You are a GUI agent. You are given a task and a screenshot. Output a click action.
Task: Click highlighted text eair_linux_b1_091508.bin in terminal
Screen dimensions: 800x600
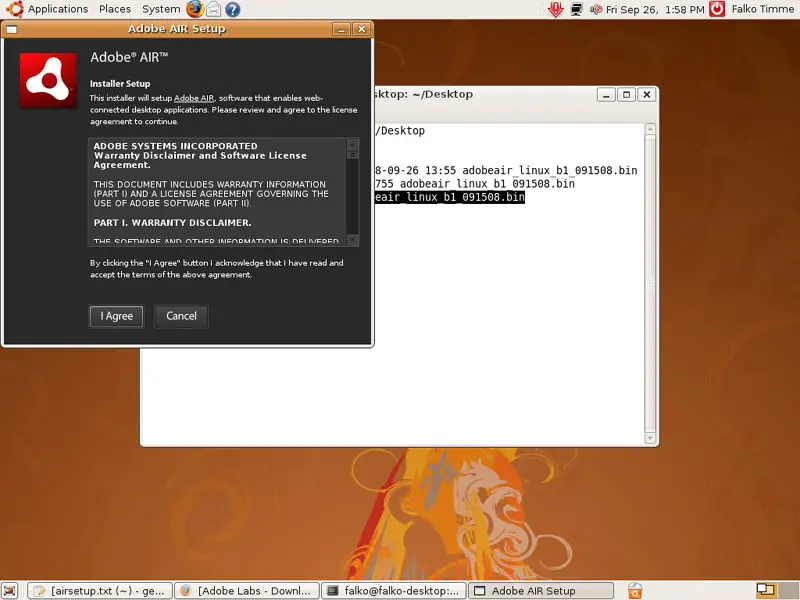pyautogui.click(x=450, y=197)
